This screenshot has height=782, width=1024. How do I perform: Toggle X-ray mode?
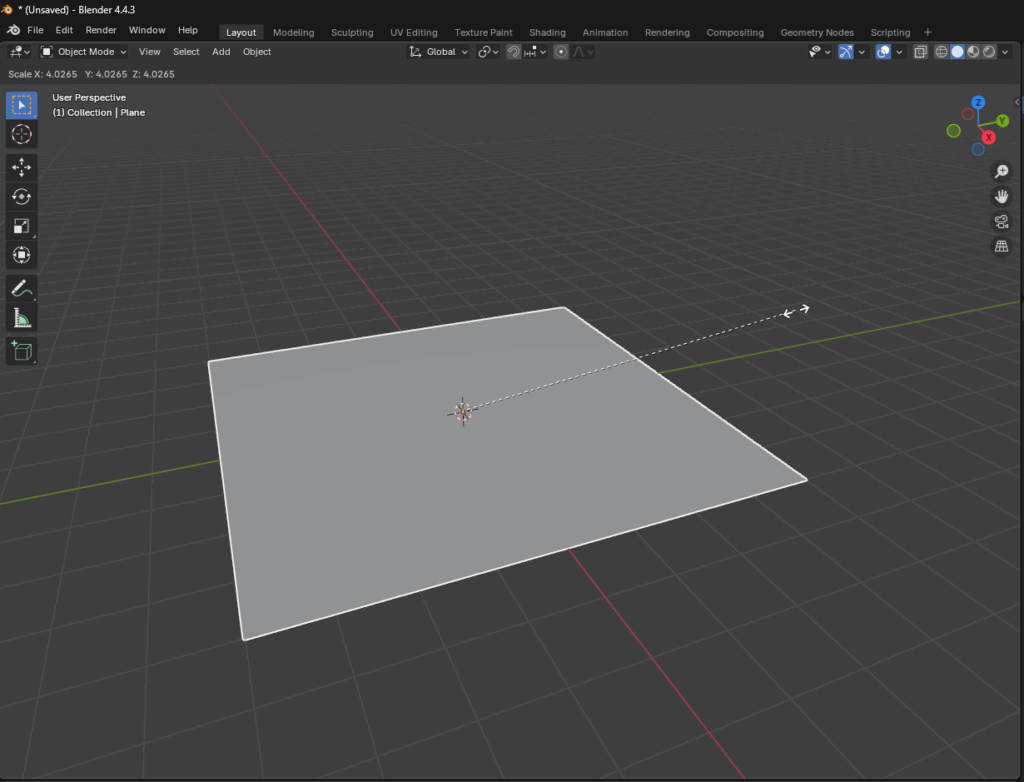tap(920, 52)
